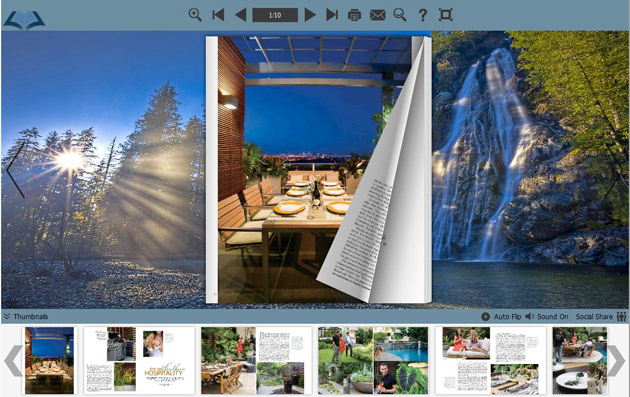
Task: Open the search magnifier tool
Action: tap(400, 15)
